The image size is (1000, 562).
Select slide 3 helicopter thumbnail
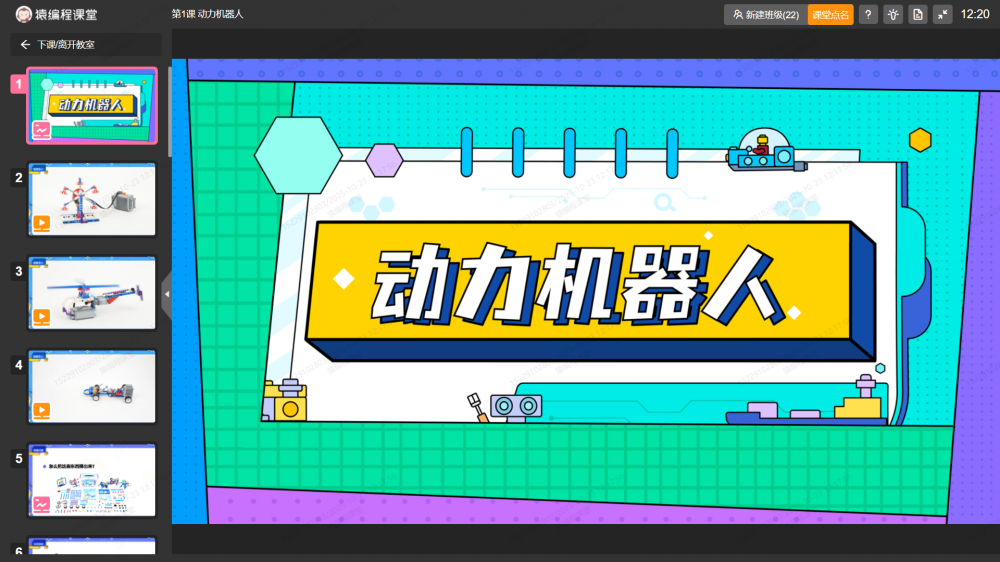(92, 292)
